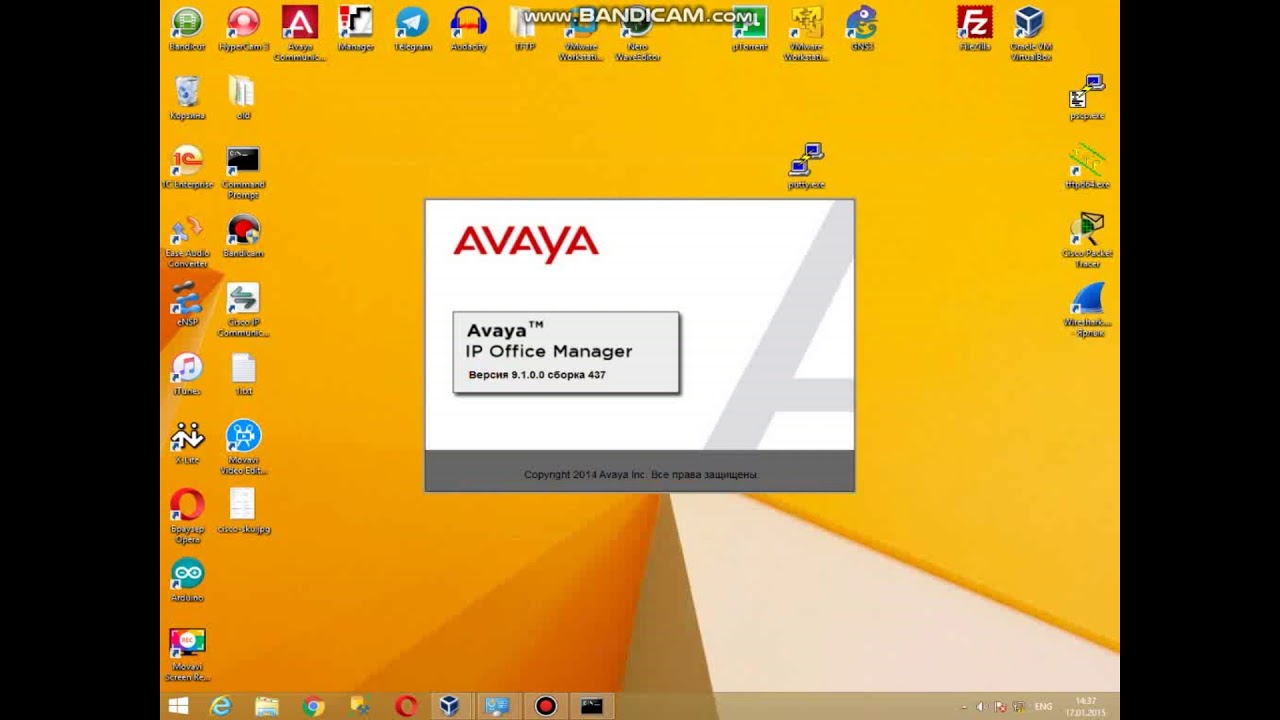
Task: Select the GNS3 desktop icon
Action: (x=861, y=29)
